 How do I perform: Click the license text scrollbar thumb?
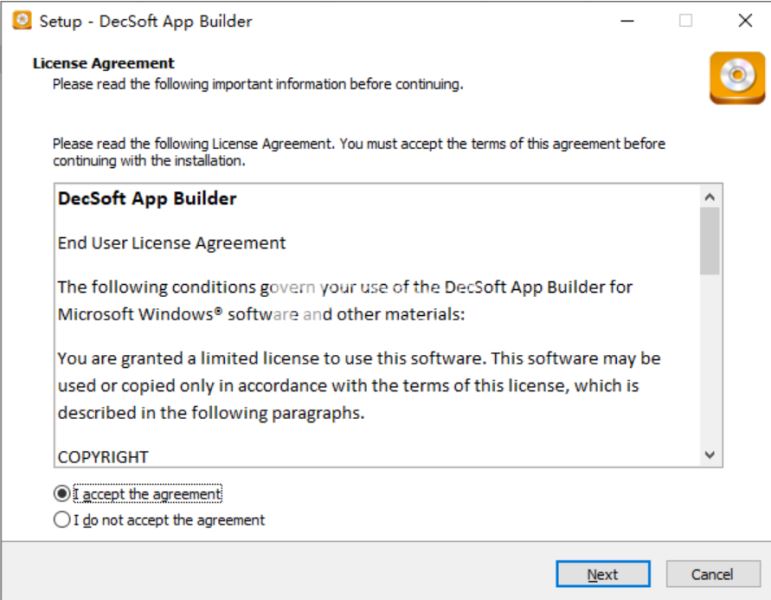click(x=710, y=240)
